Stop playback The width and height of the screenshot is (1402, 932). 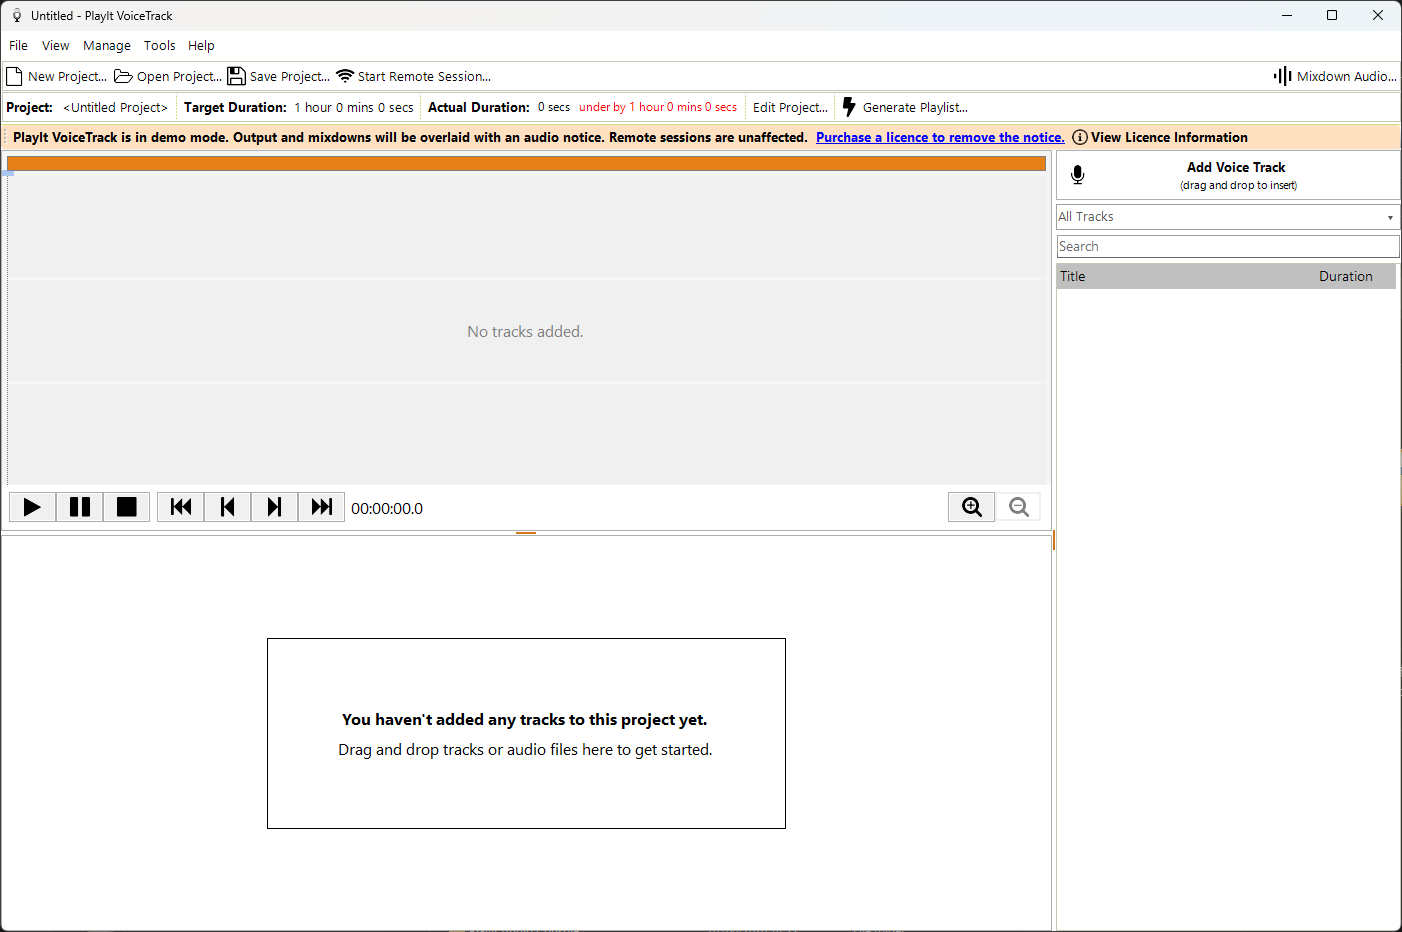point(127,507)
